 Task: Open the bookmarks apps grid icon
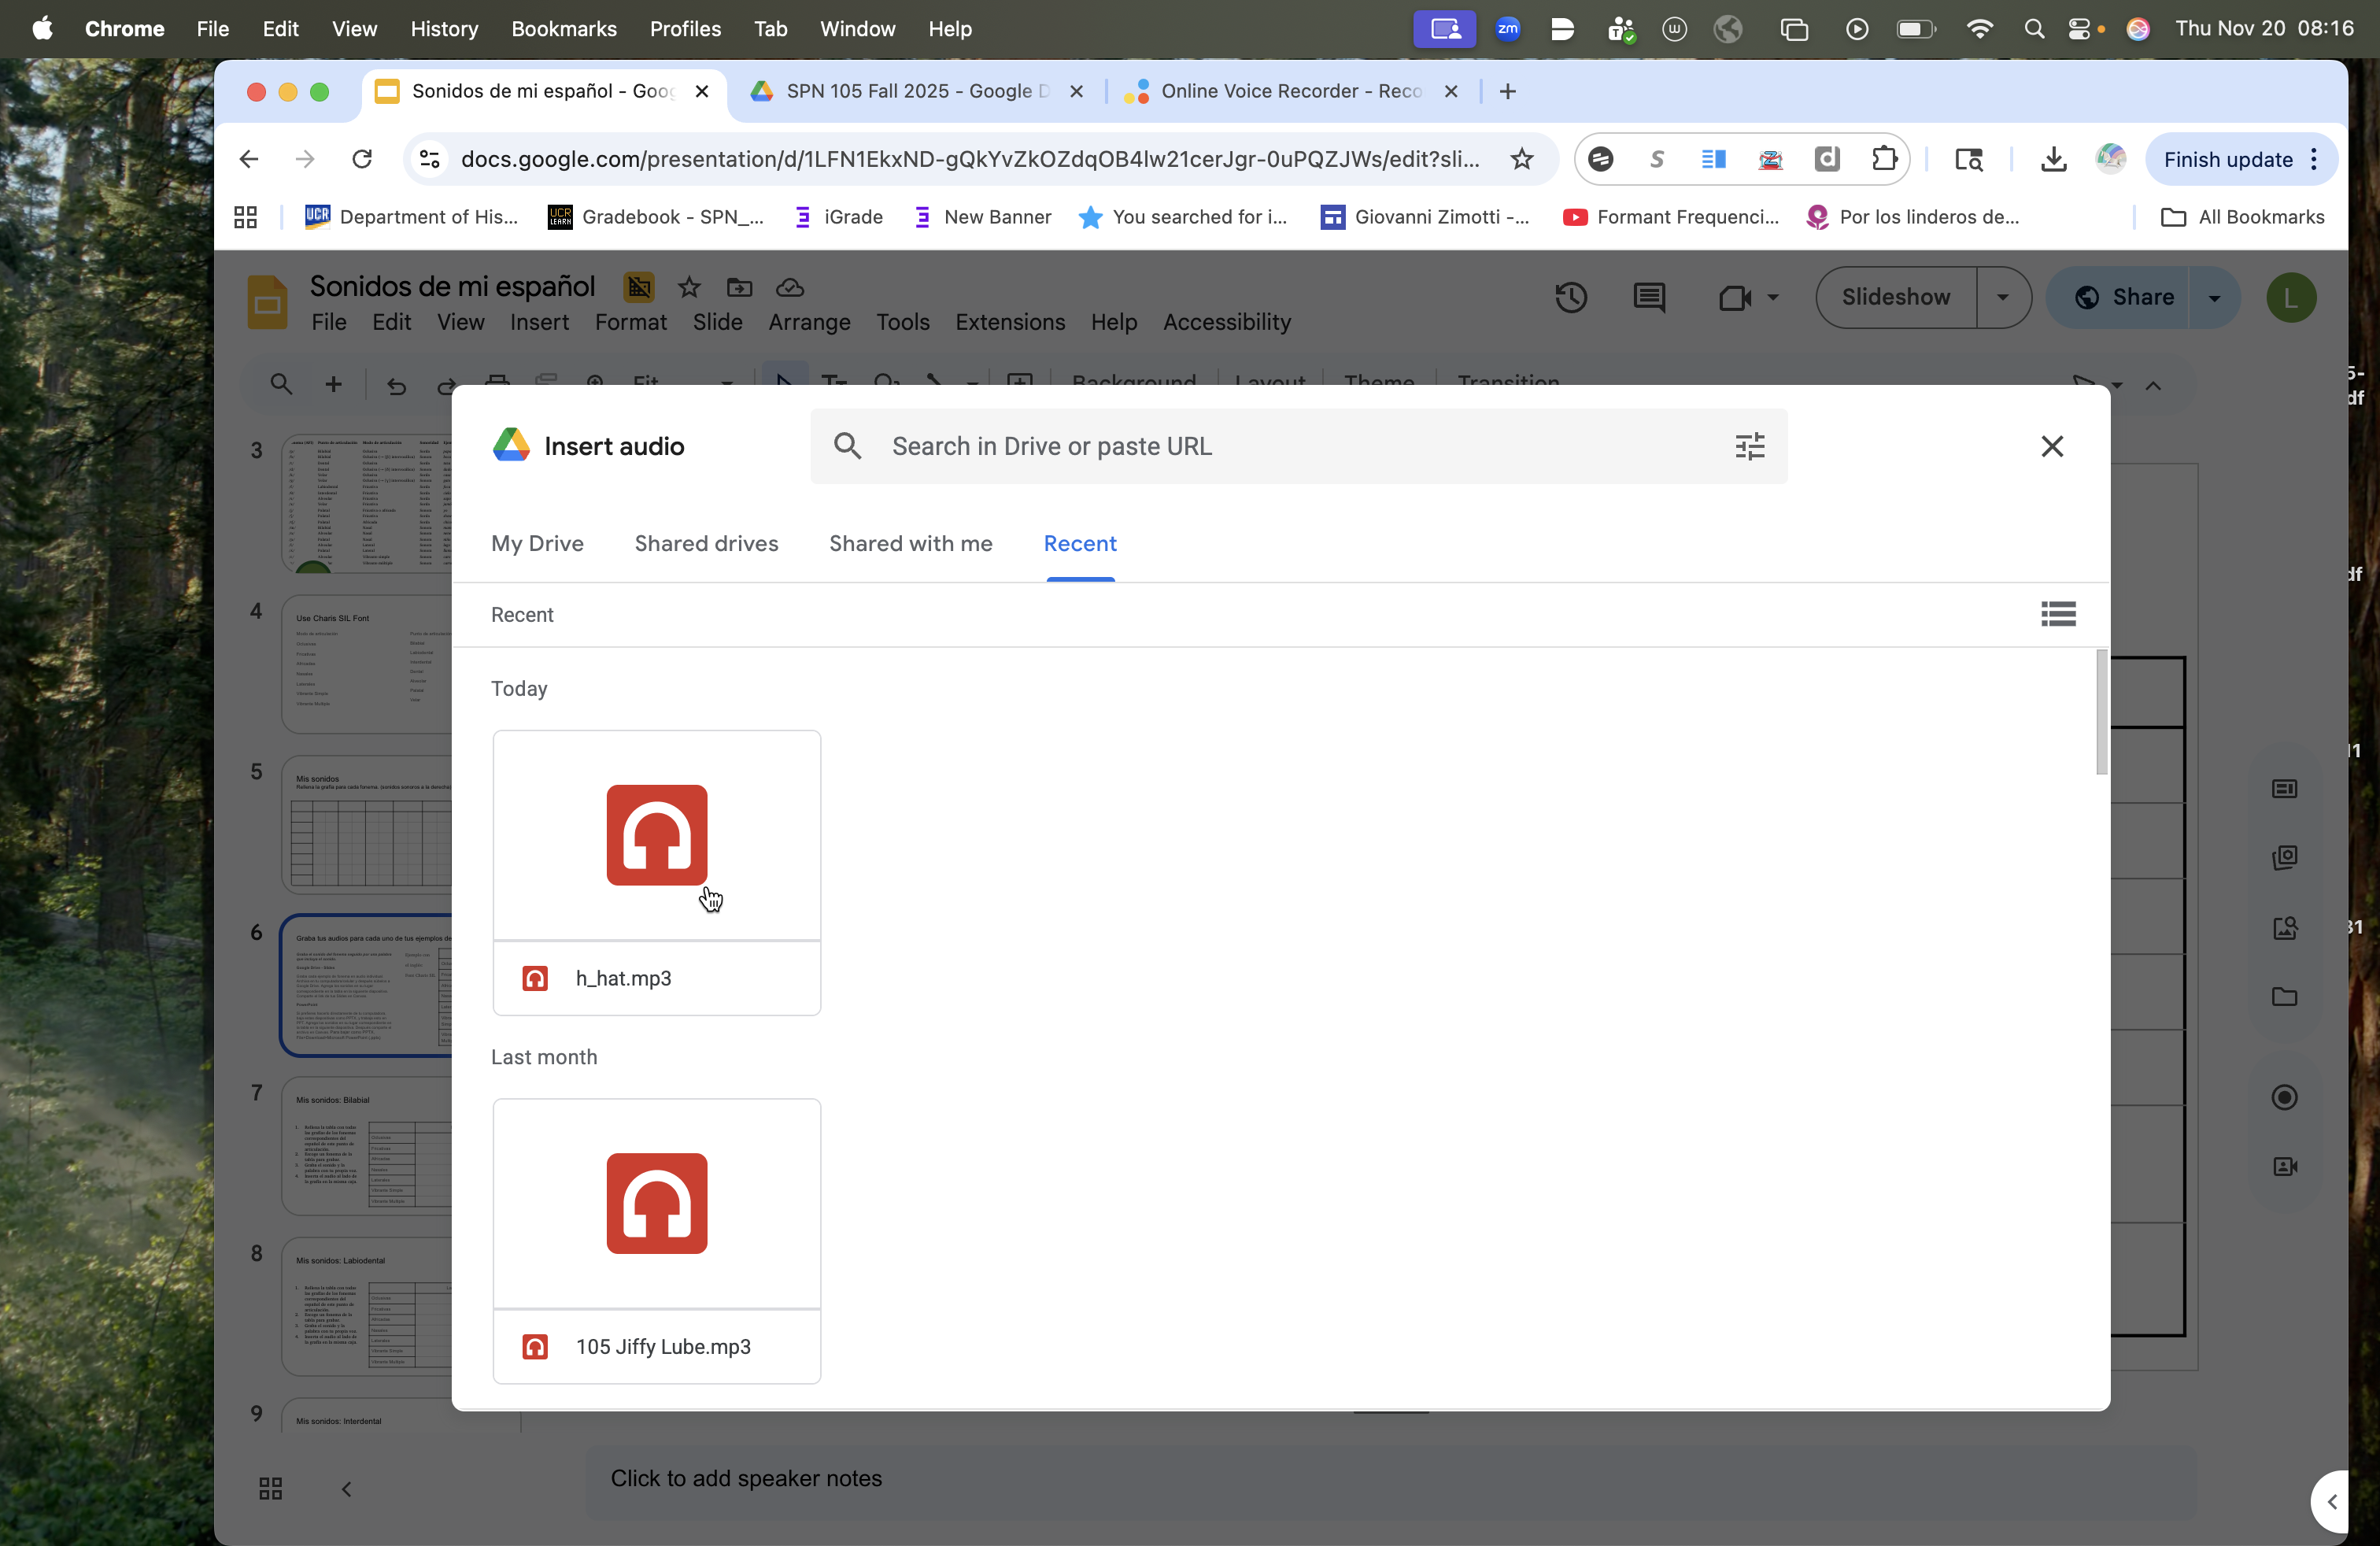(x=245, y=217)
